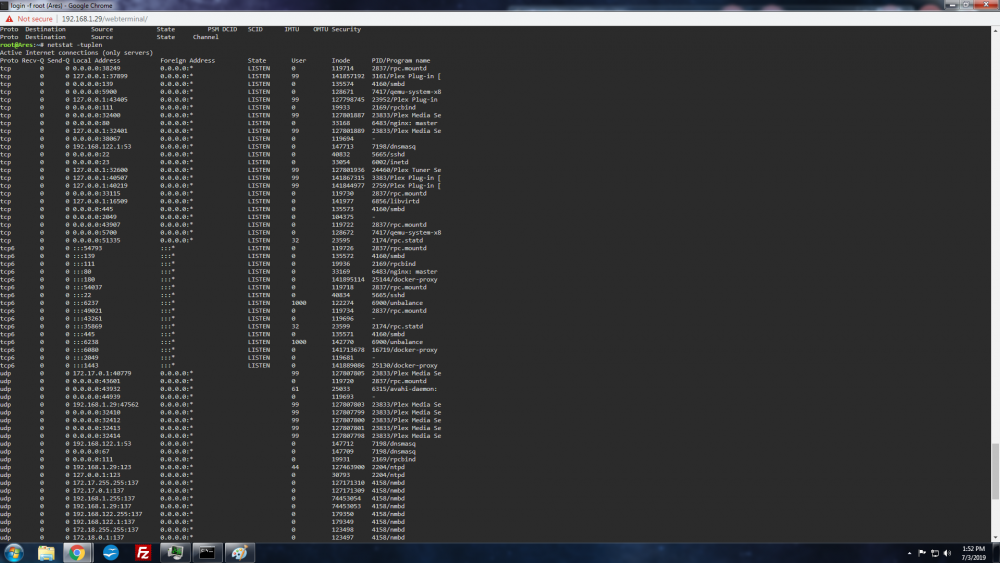Open the PuTTY terminal taskbar icon
Image resolution: width=1000 pixels, height=563 pixels.
tap(175, 553)
